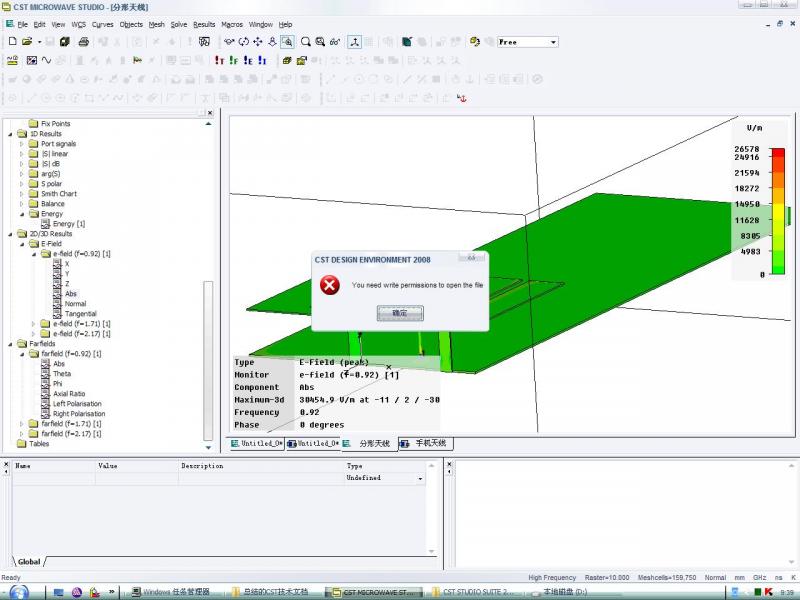The width and height of the screenshot is (800, 600).
Task: Select Axial Ratio farfield result
Action: 69,394
